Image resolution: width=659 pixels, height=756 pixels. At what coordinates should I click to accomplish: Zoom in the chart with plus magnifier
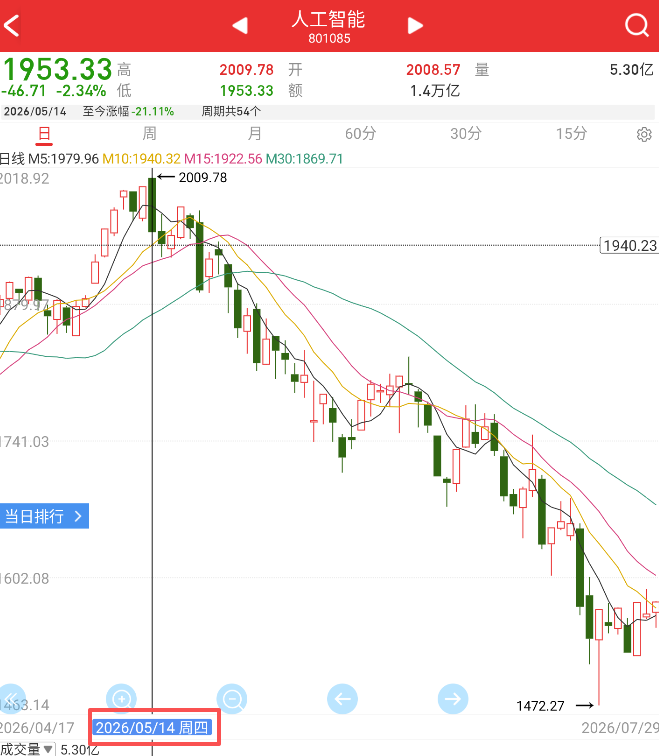pyautogui.click(x=121, y=699)
